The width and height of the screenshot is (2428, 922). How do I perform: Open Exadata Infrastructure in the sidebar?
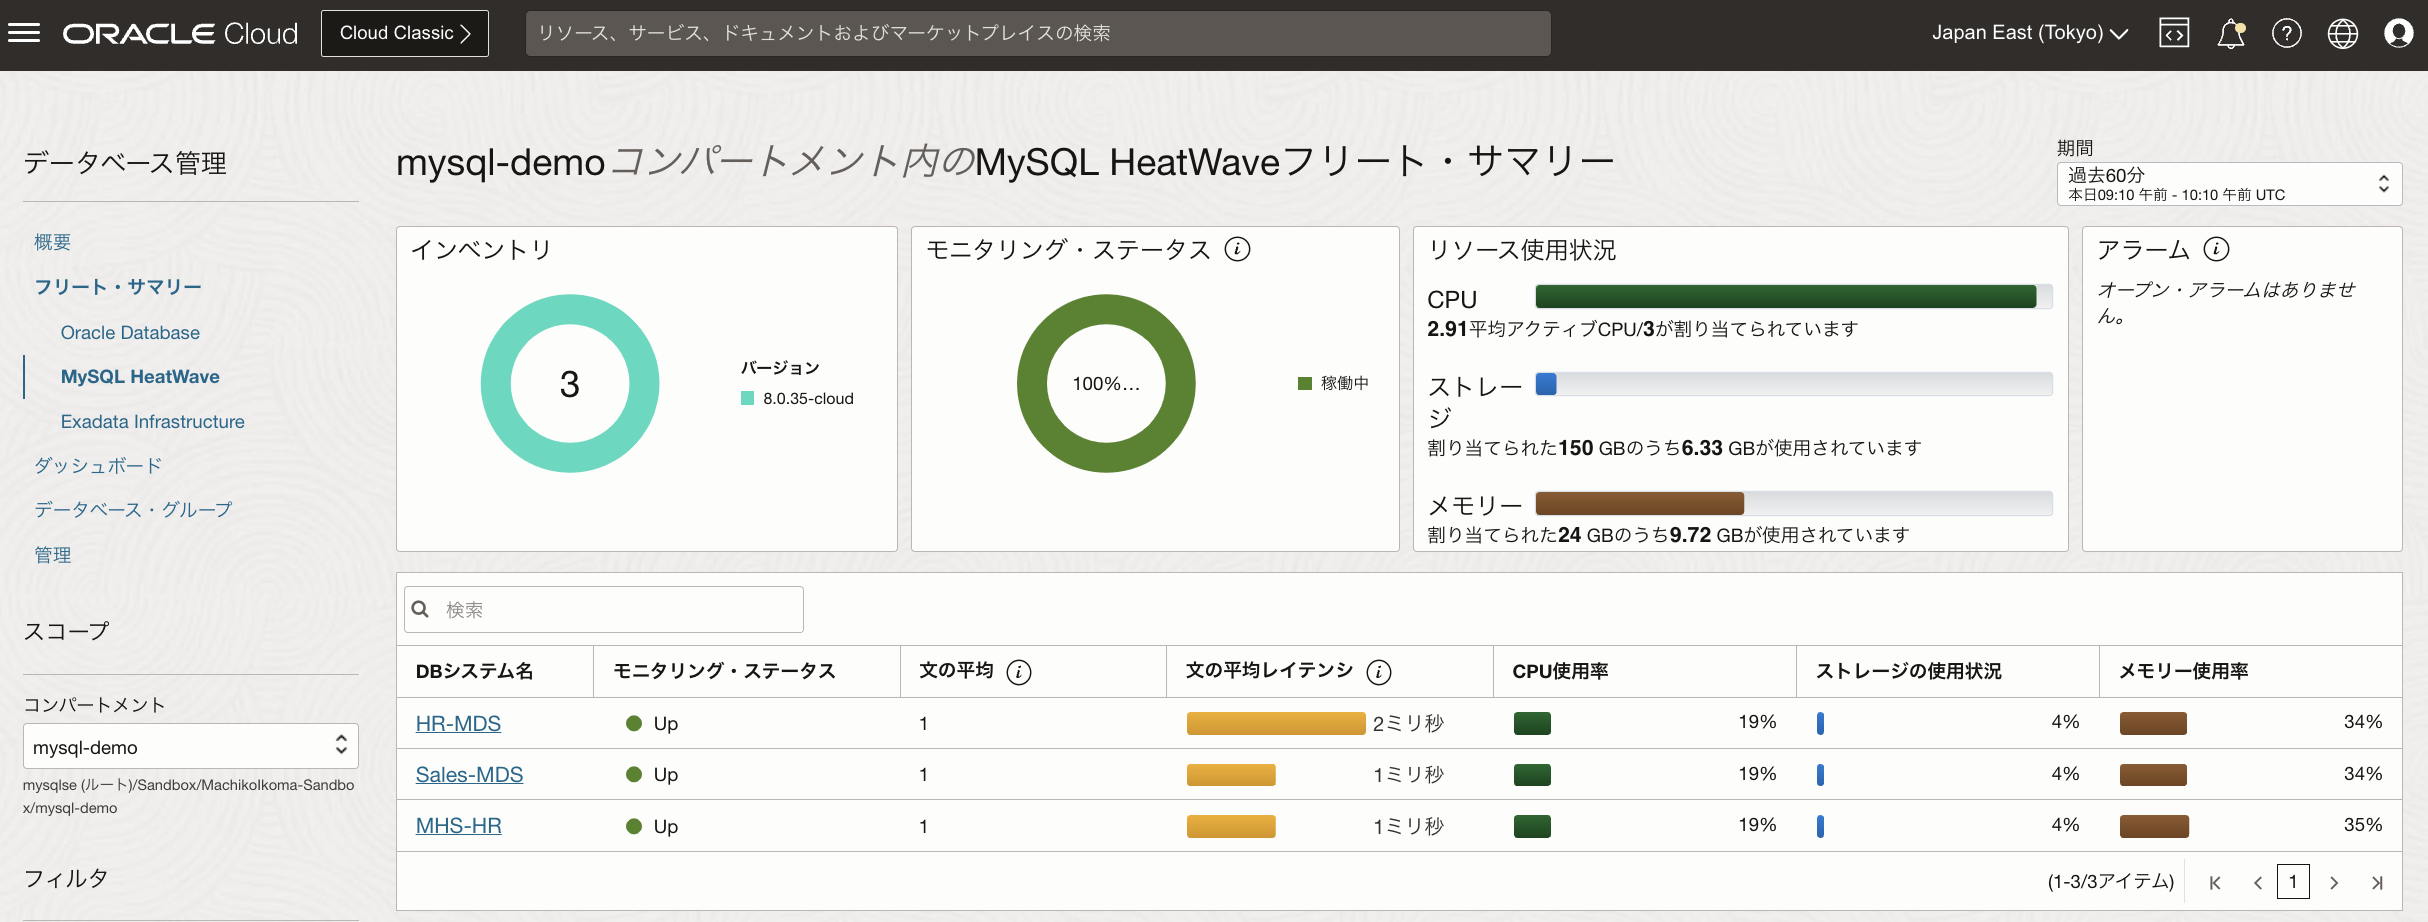[152, 422]
